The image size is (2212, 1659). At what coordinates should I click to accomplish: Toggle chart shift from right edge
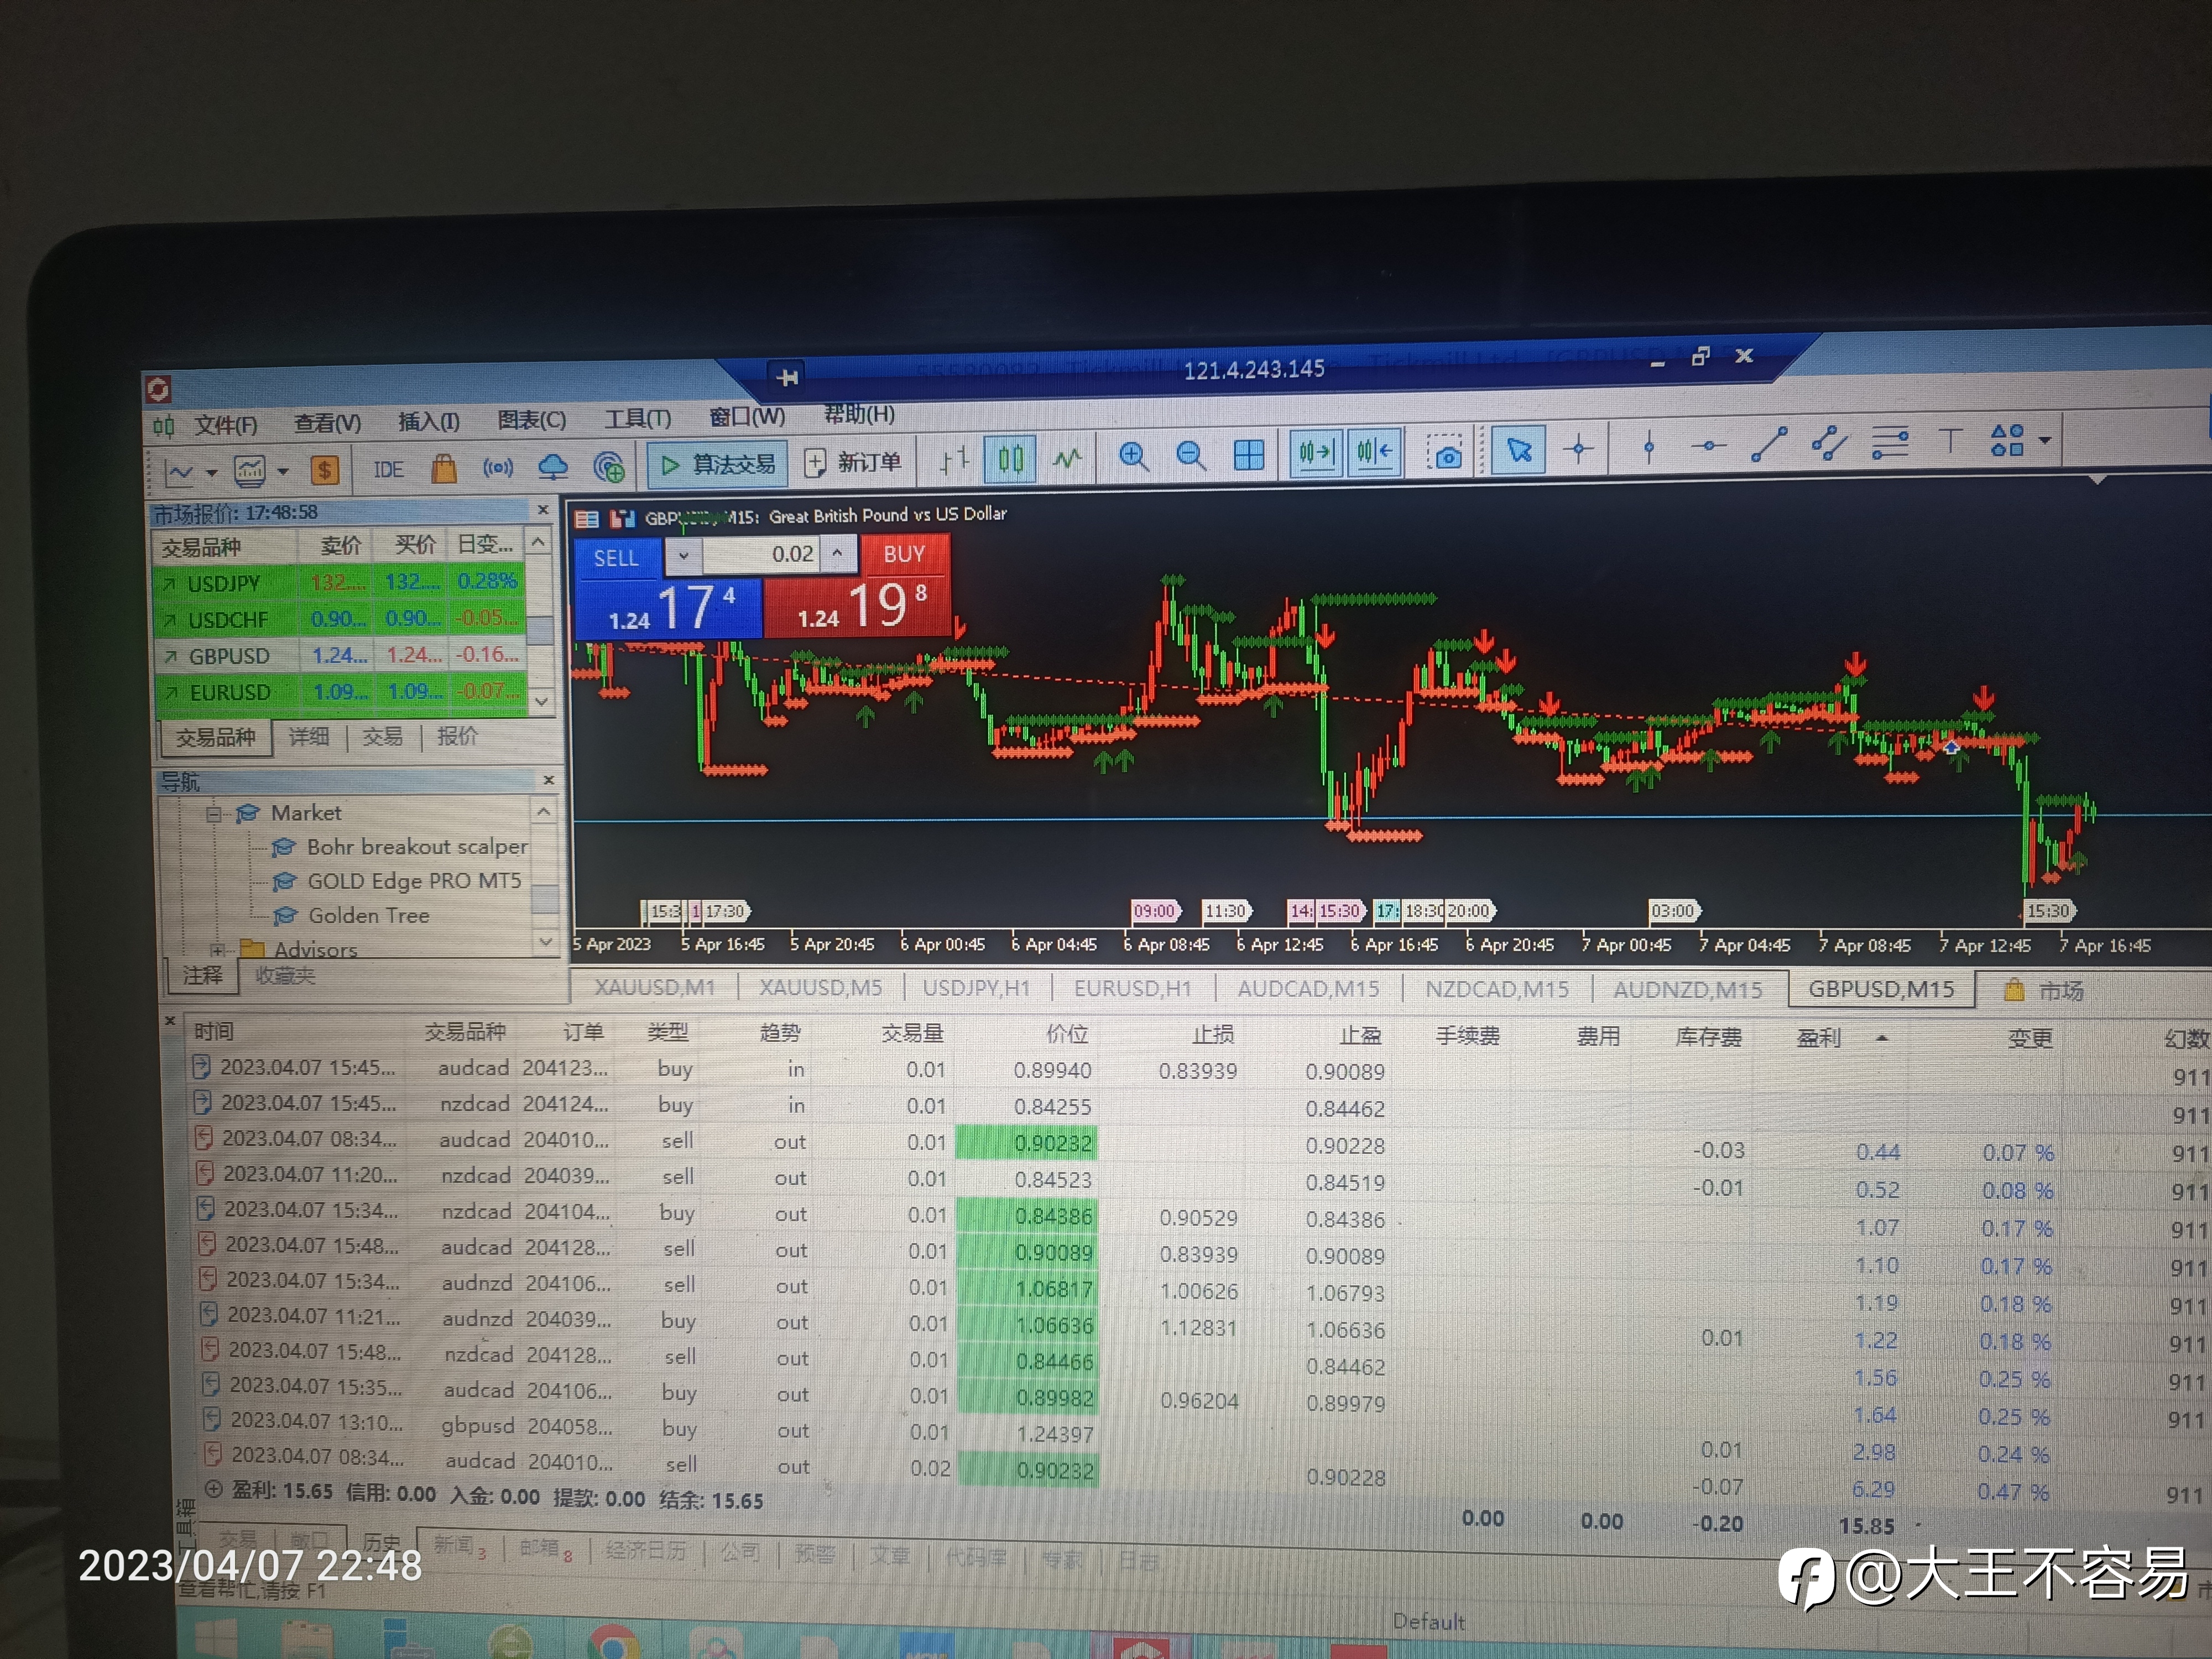[x=1374, y=452]
